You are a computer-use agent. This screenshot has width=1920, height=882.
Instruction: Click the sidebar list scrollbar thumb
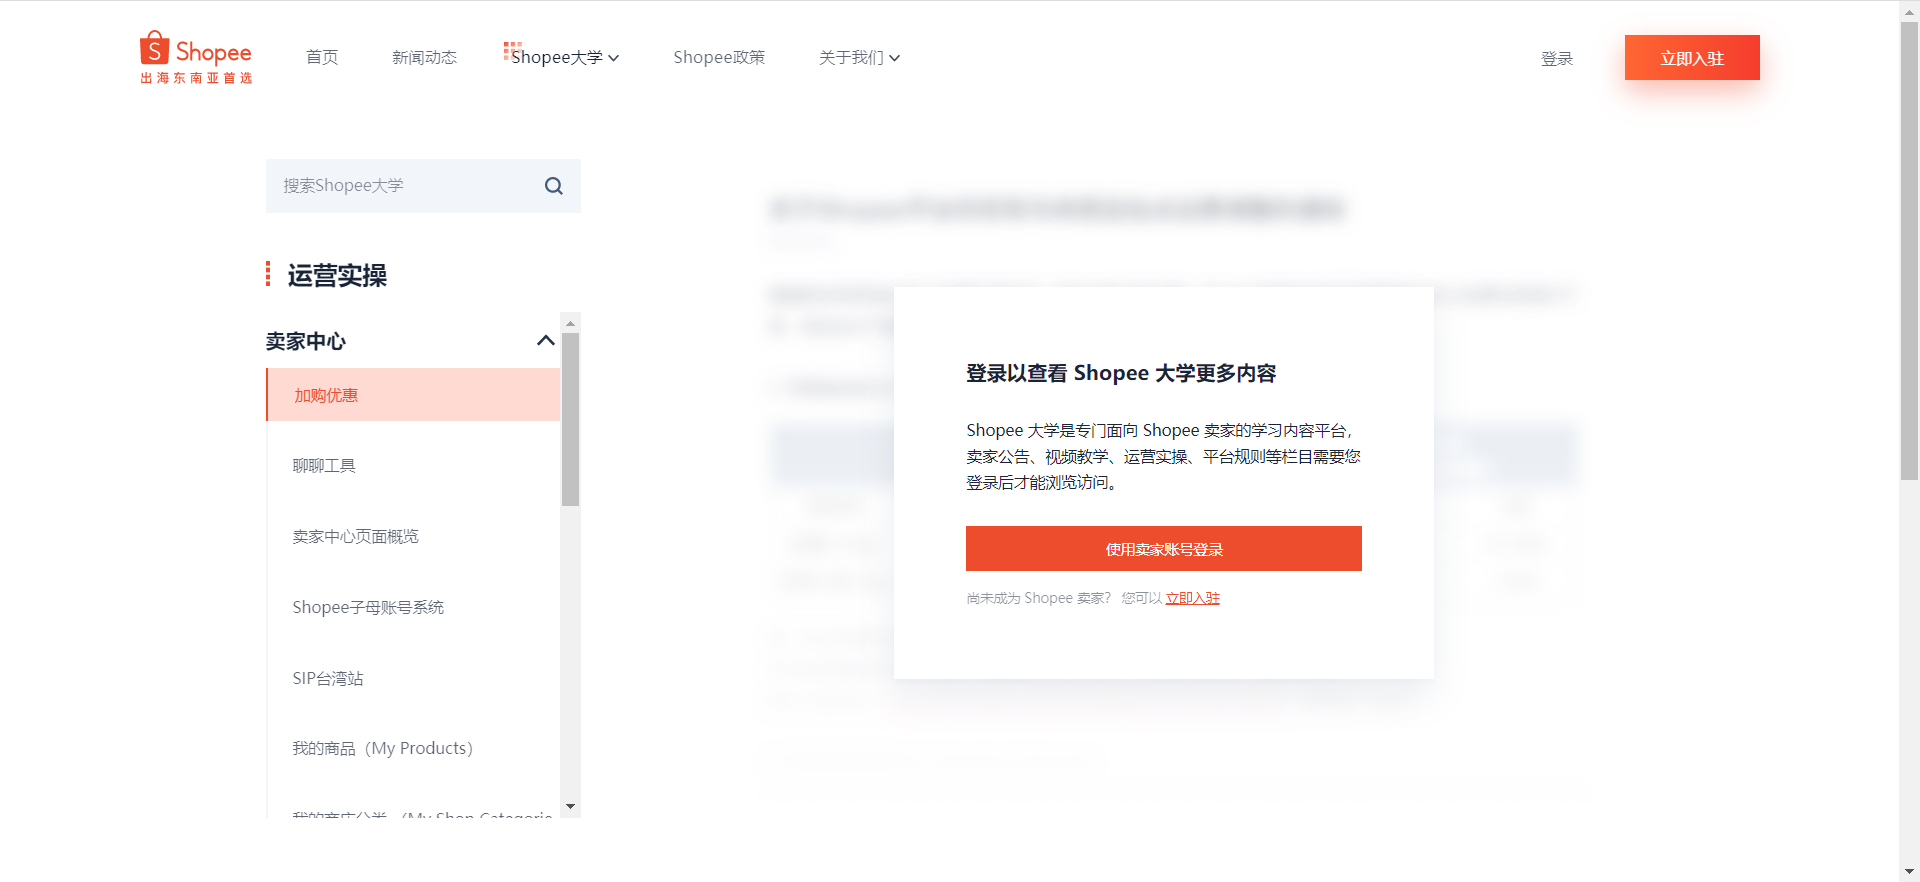570,419
